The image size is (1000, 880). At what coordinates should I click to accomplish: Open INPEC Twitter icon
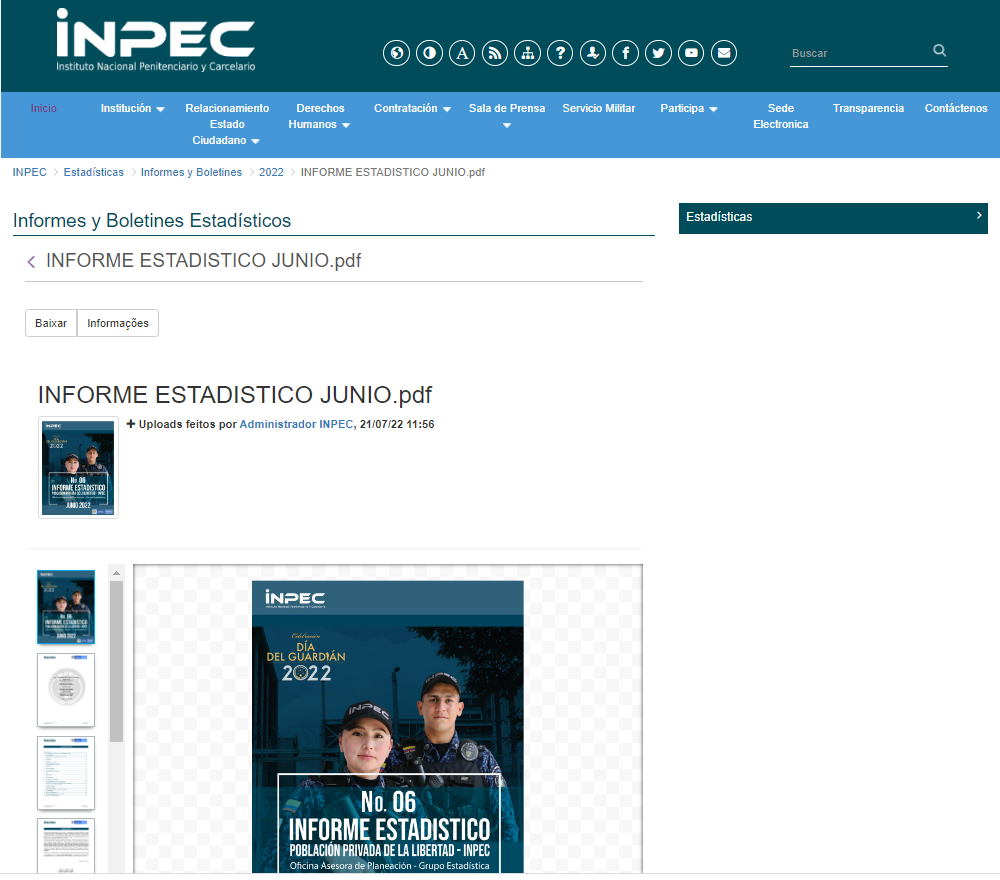[x=658, y=53]
